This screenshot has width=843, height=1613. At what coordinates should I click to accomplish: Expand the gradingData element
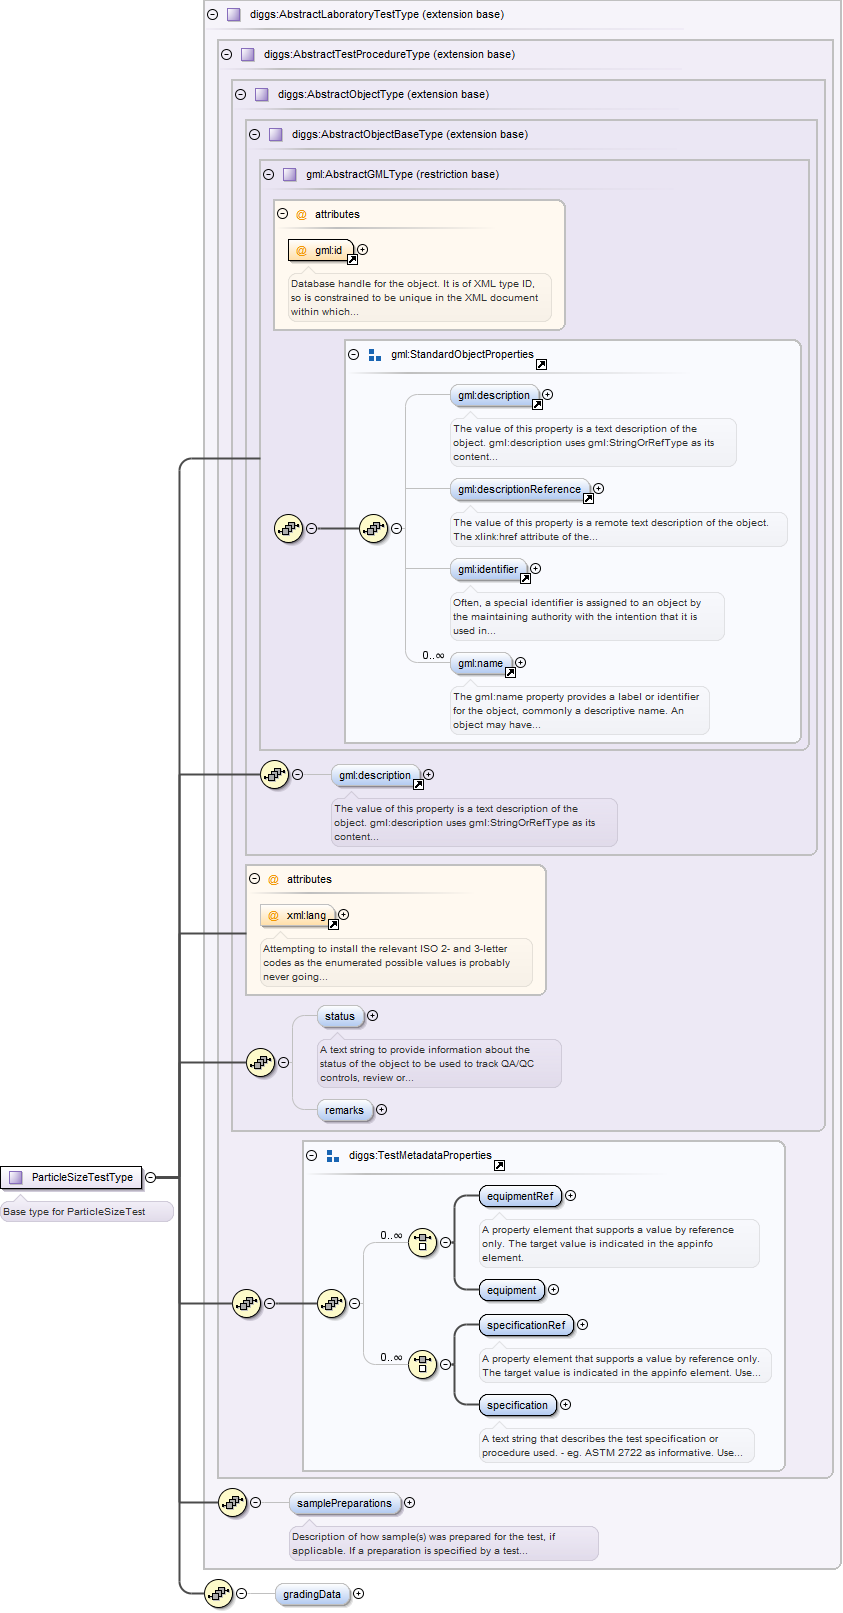coord(359,1594)
